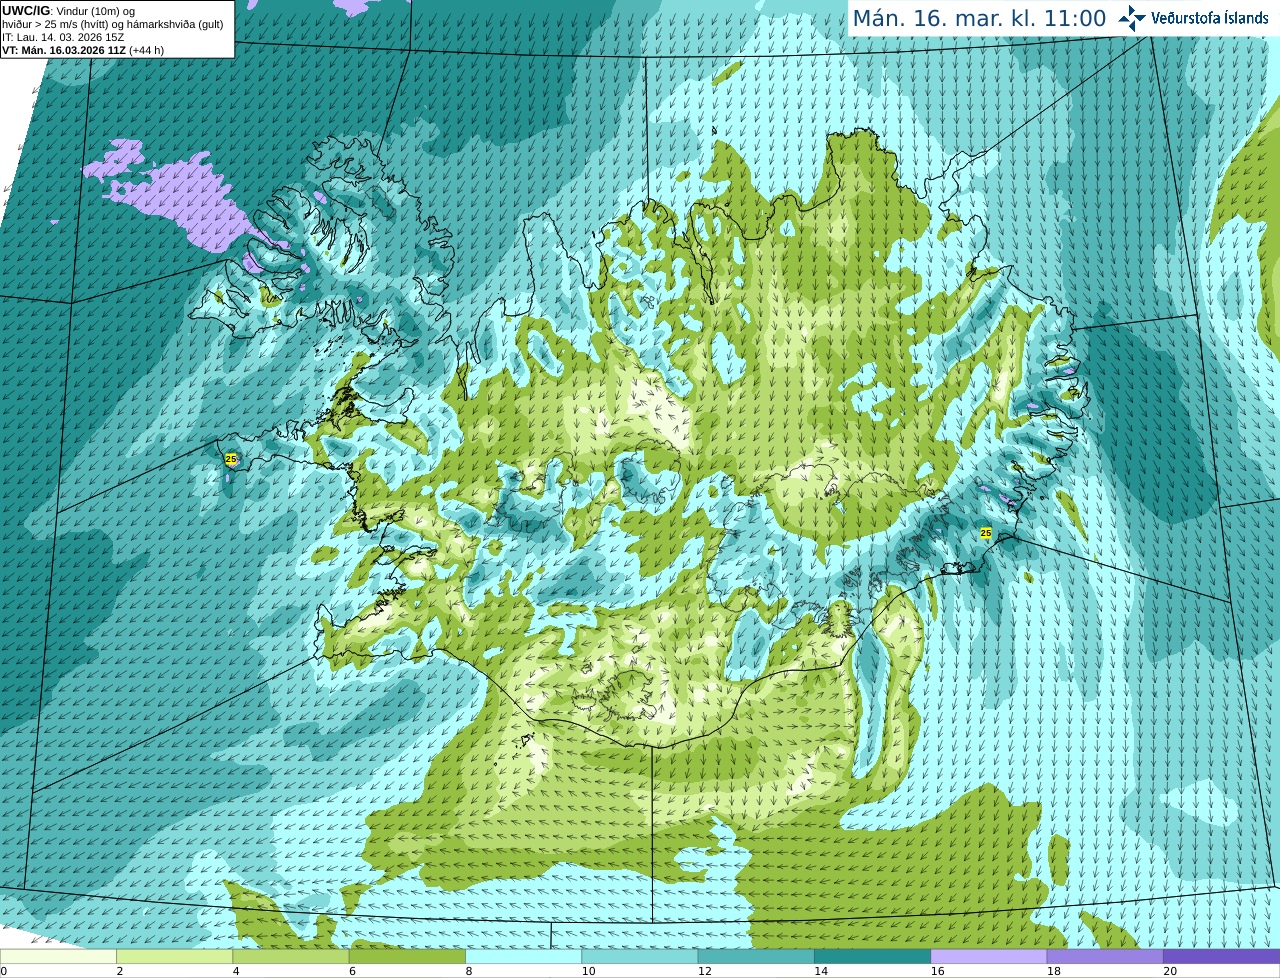Click the scale label '10'

pyautogui.click(x=588, y=971)
